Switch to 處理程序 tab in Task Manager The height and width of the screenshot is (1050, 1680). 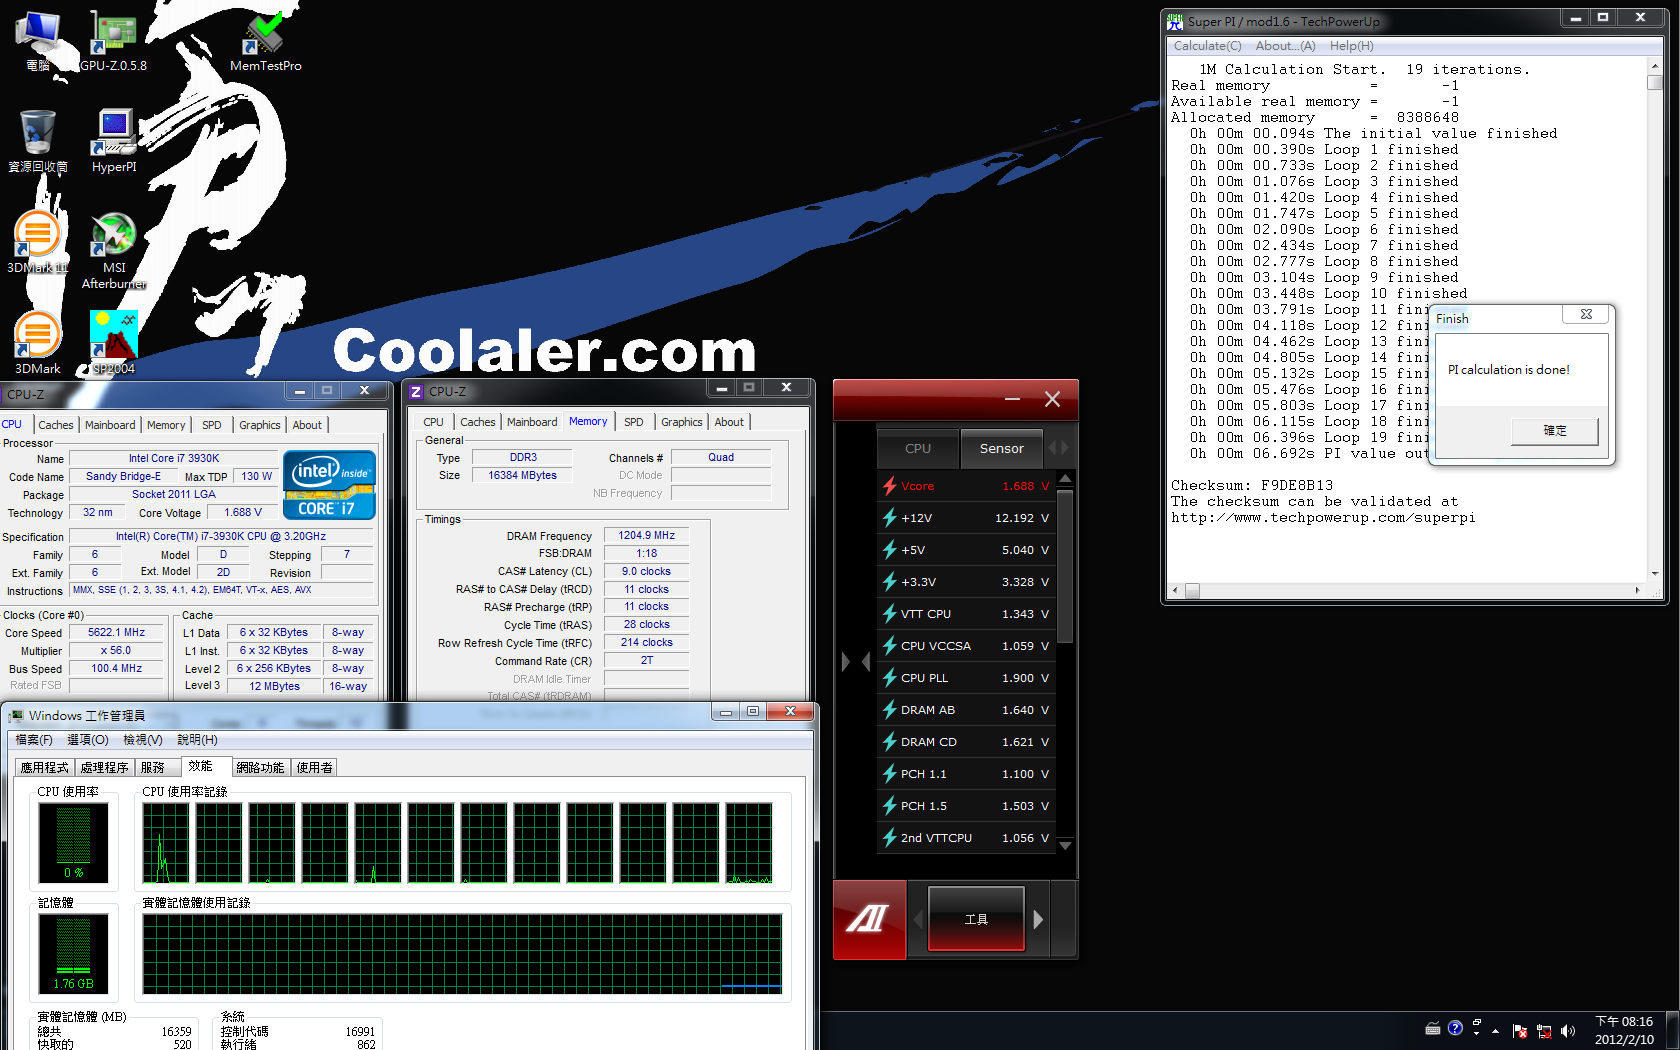pos(105,768)
